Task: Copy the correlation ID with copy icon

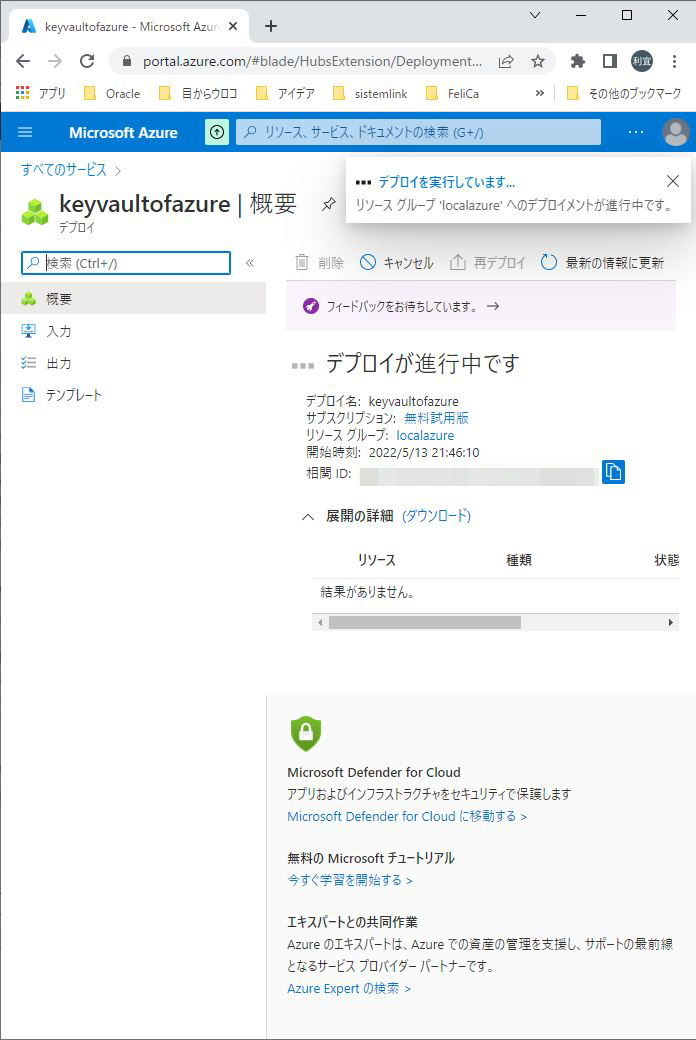Action: coord(613,472)
